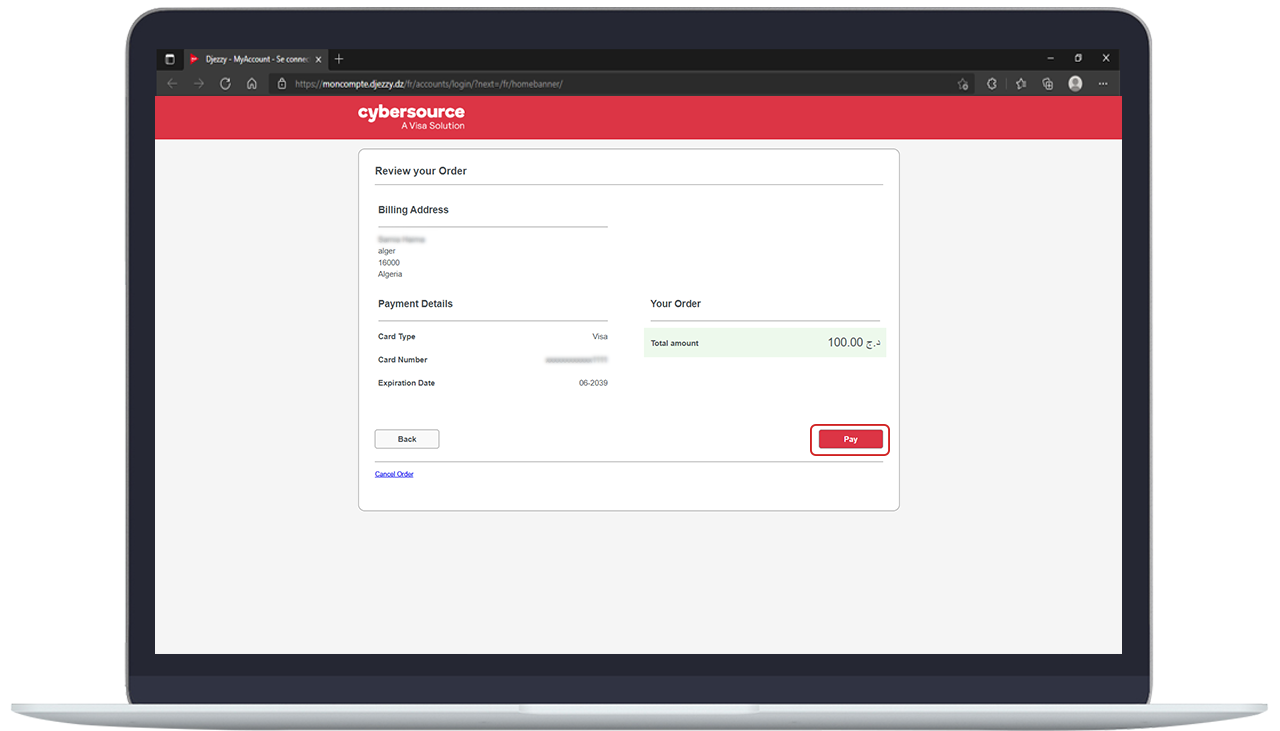Minimize the browser window
Image resolution: width=1280 pixels, height=731 pixels.
click(1050, 58)
